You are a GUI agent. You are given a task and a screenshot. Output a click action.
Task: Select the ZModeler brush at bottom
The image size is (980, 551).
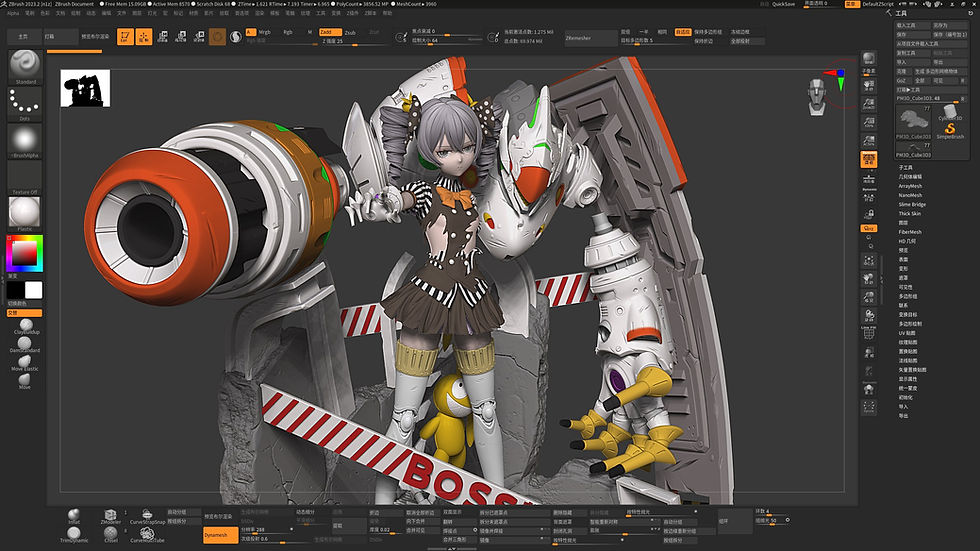point(111,517)
